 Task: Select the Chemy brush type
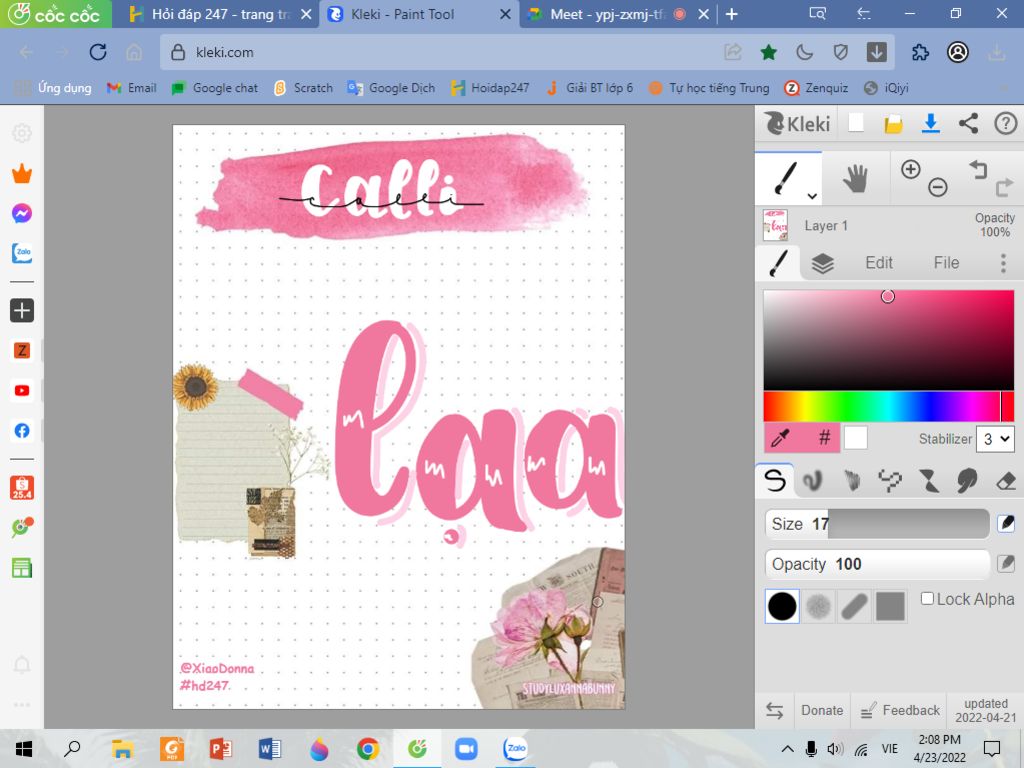pos(928,481)
